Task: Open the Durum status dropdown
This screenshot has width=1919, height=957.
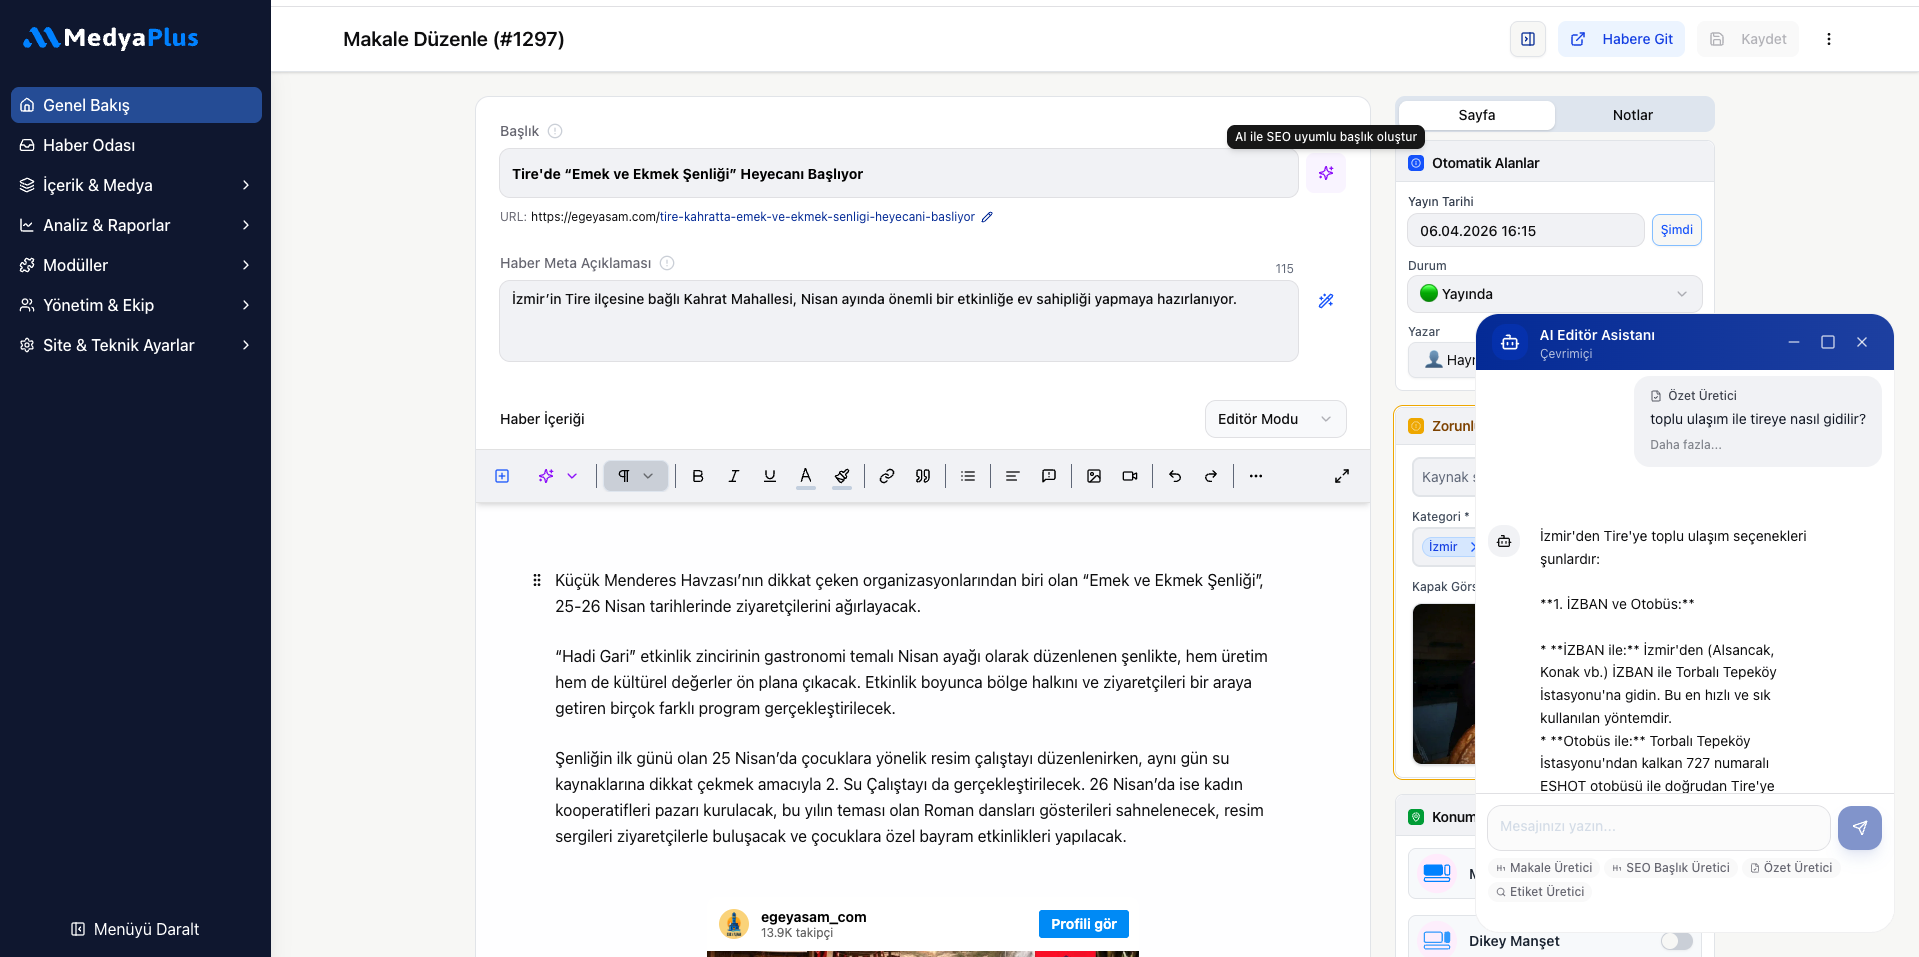Action: pos(1554,294)
